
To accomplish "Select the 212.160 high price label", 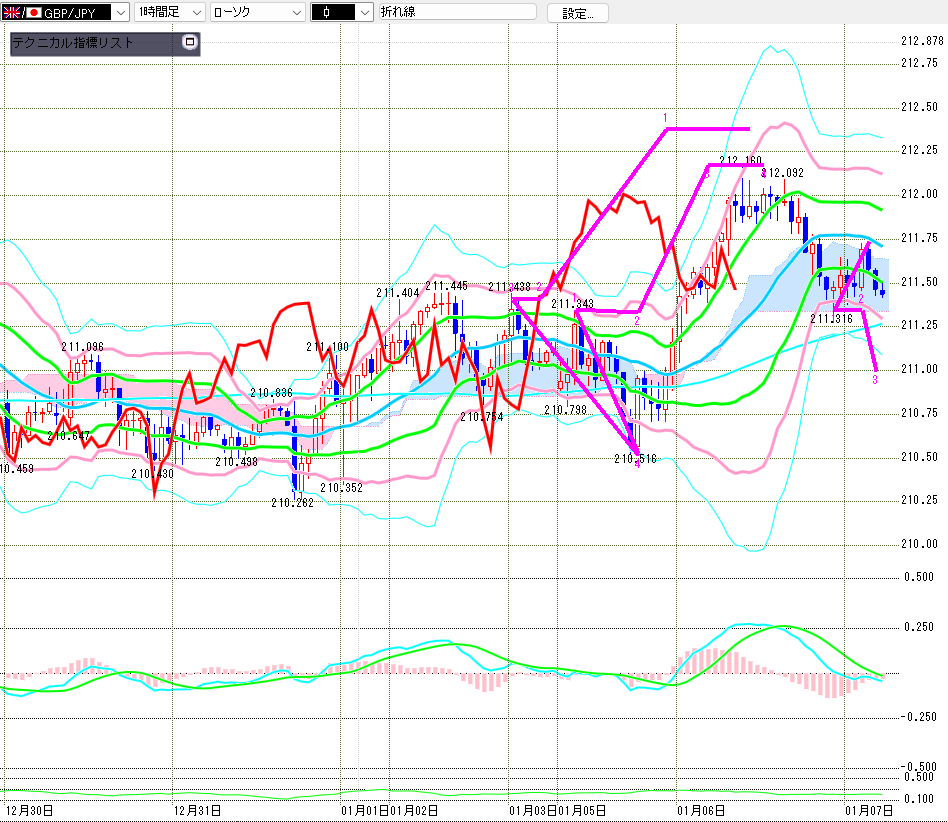I will 740,161.
